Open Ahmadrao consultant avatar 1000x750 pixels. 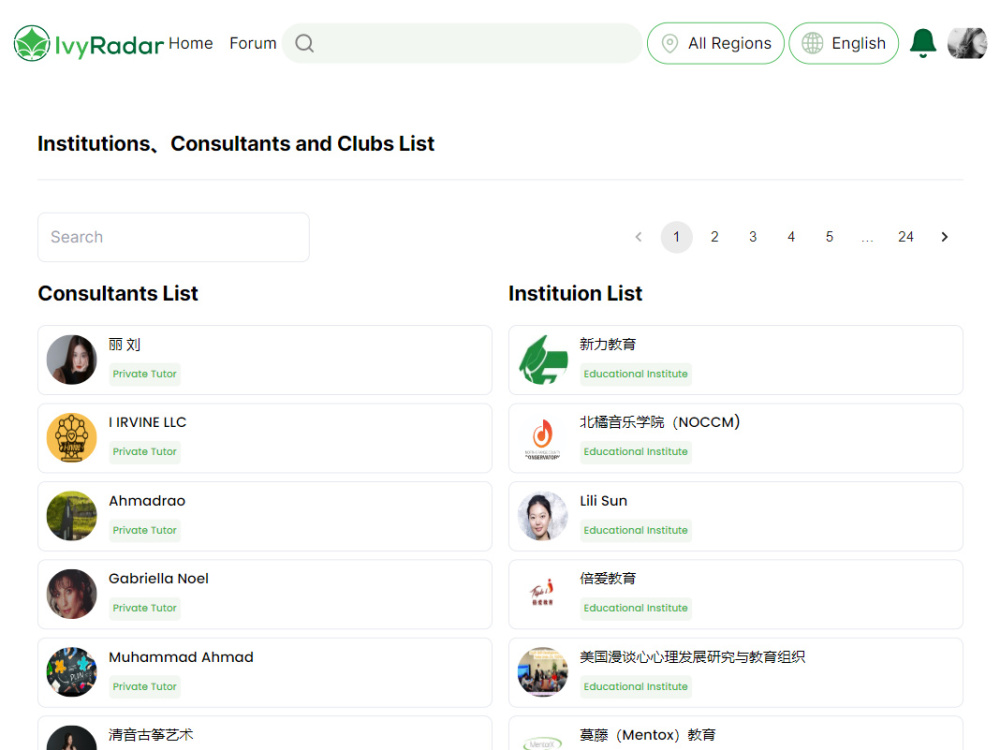72,516
